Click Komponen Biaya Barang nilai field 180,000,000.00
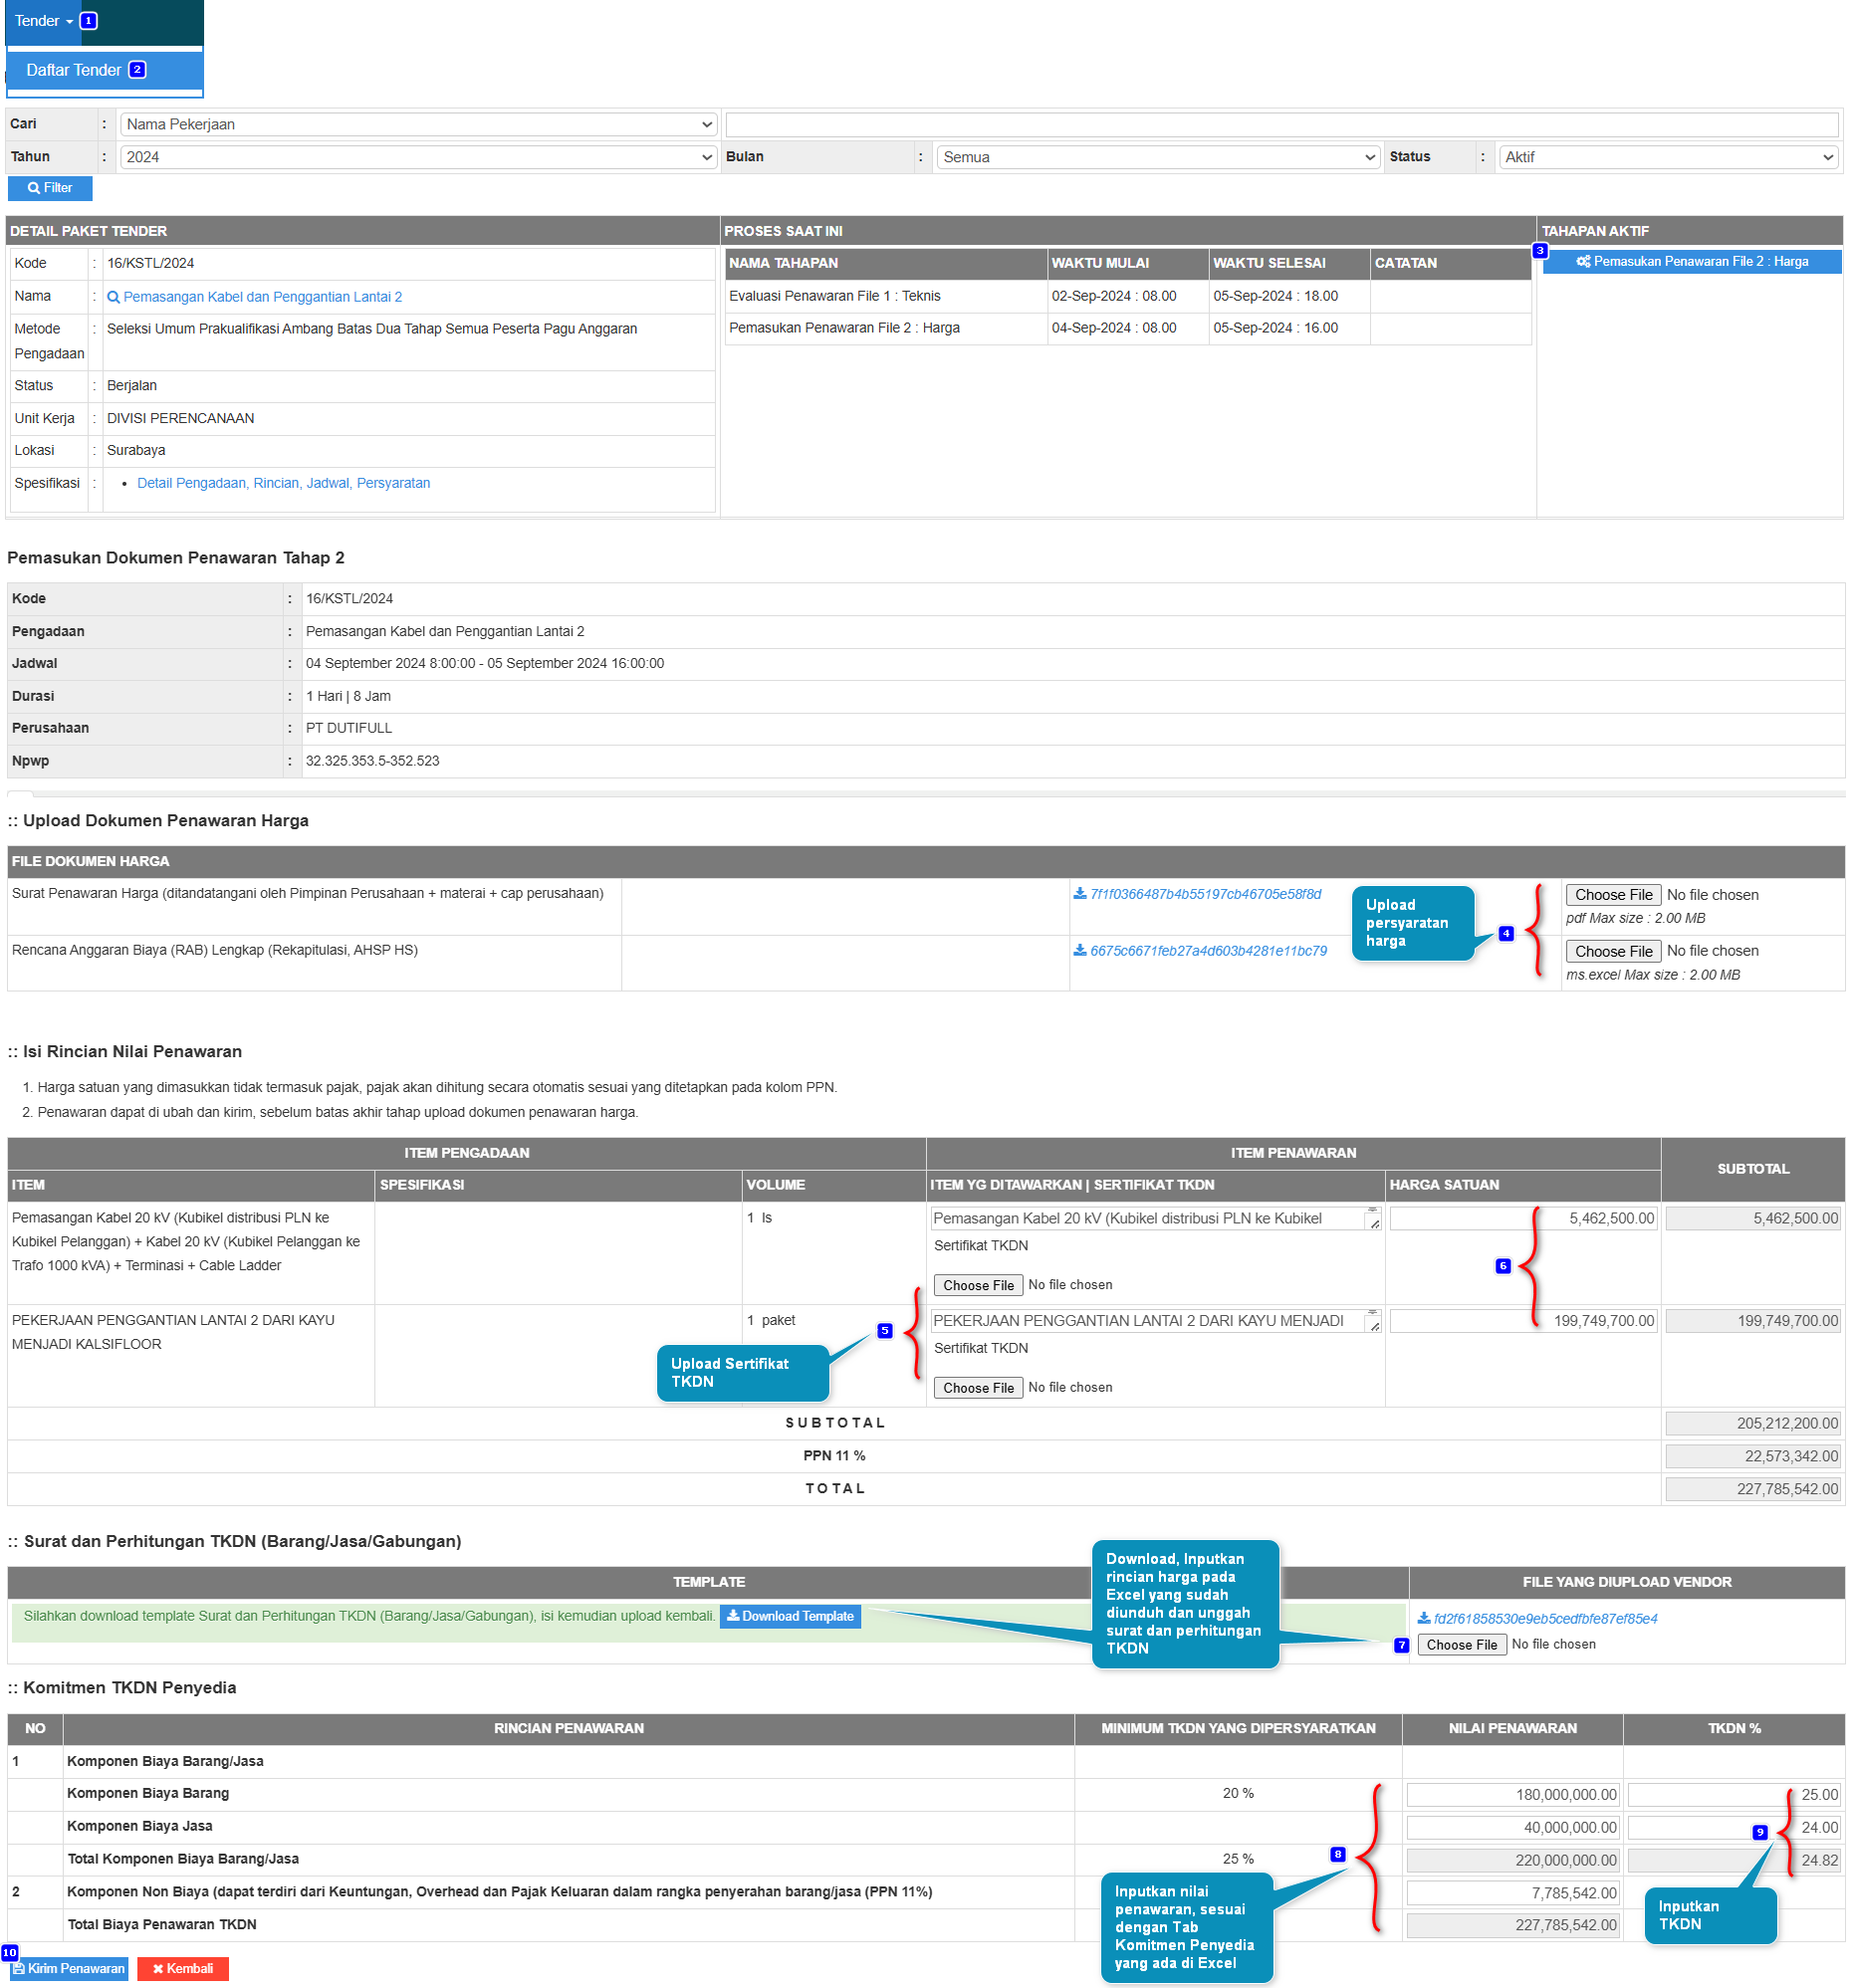The image size is (1851, 1988). tap(1512, 1795)
